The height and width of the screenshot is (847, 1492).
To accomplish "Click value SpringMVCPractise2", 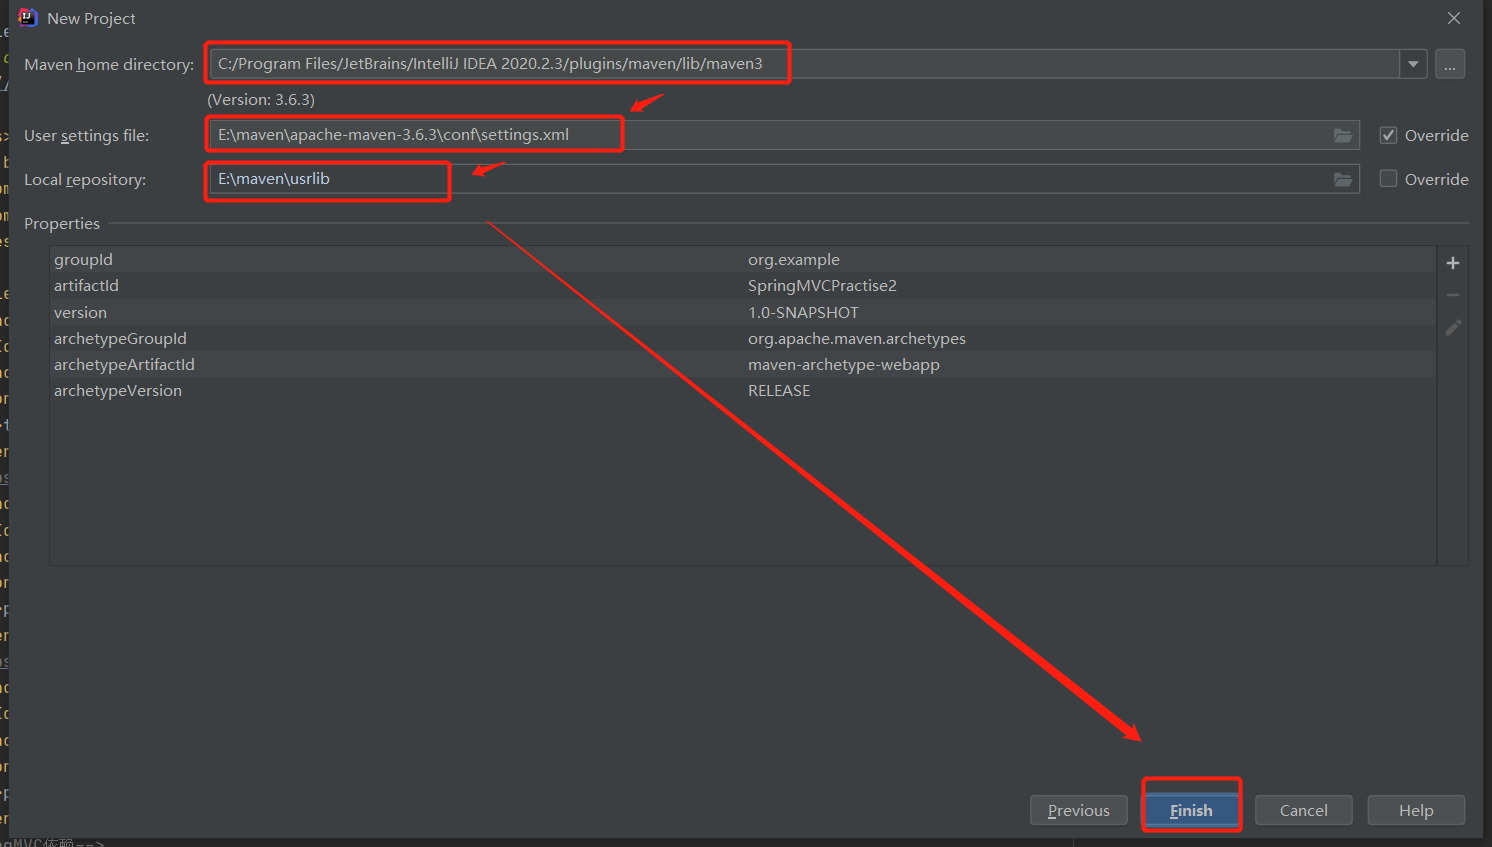I will (x=822, y=285).
